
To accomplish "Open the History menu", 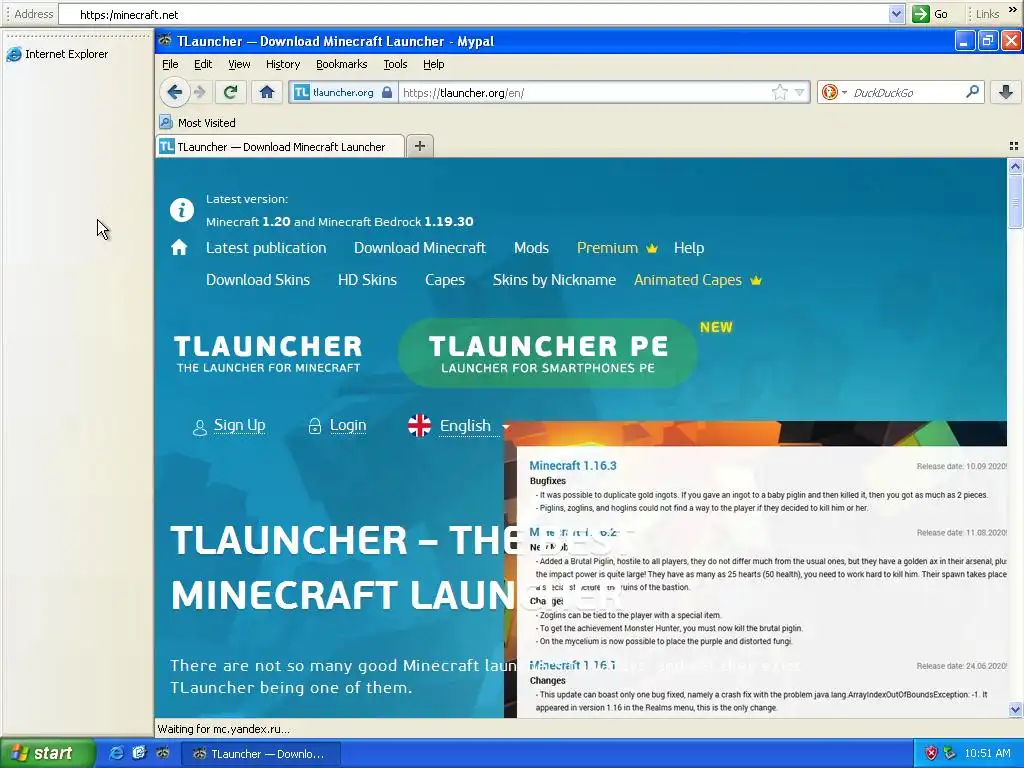I will point(283,64).
